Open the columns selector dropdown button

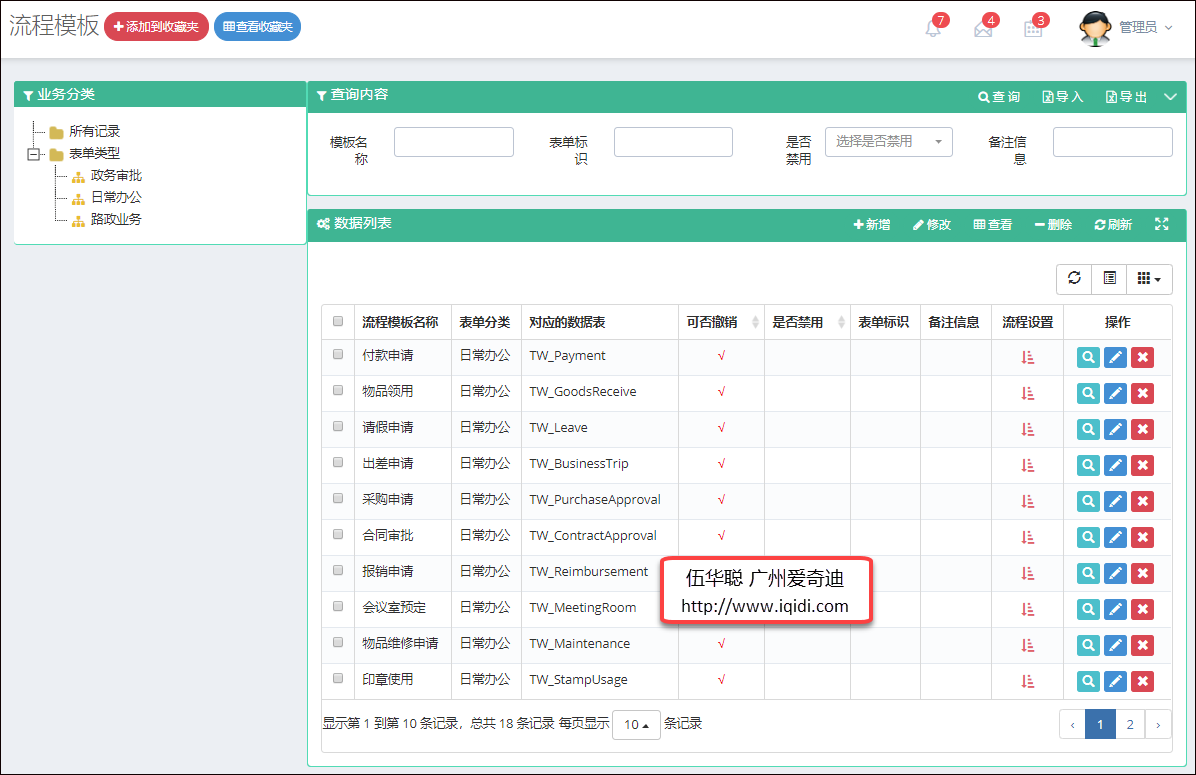pos(1149,278)
